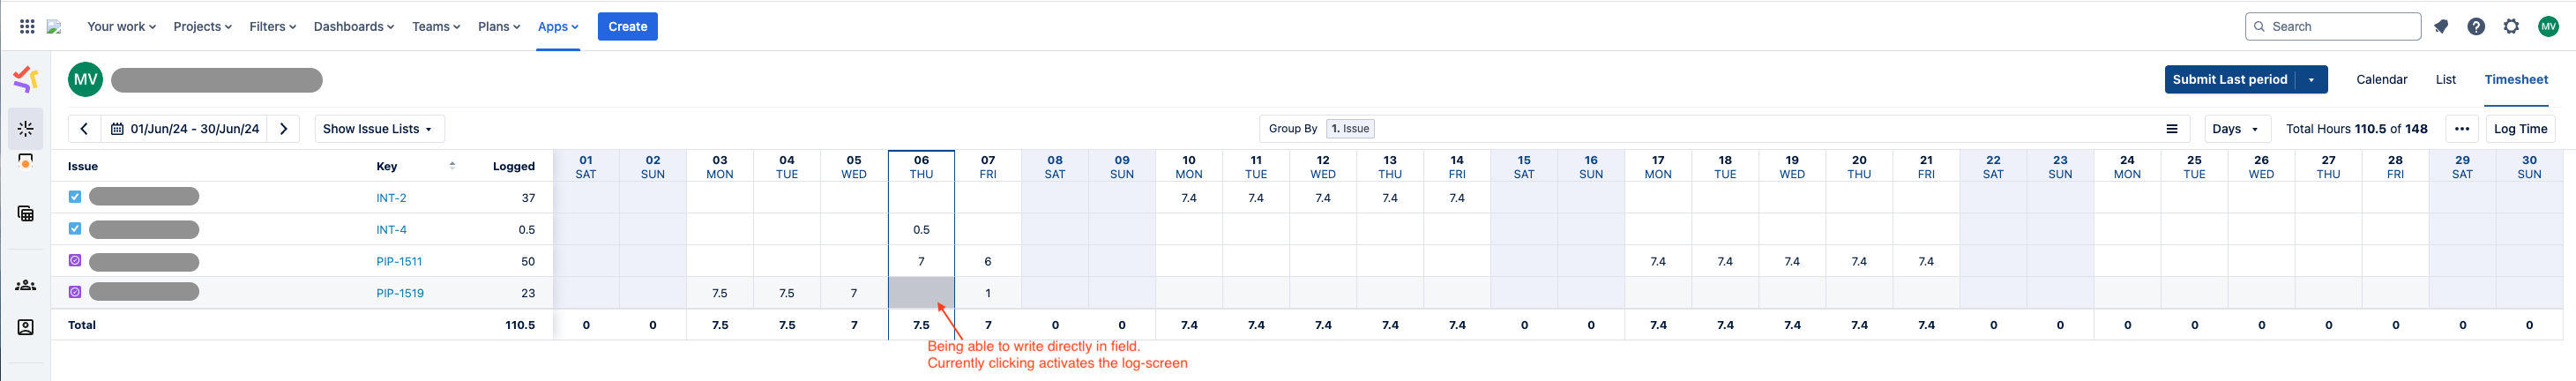Click the Key column sort arrows
The height and width of the screenshot is (381, 2576).
(x=452, y=166)
